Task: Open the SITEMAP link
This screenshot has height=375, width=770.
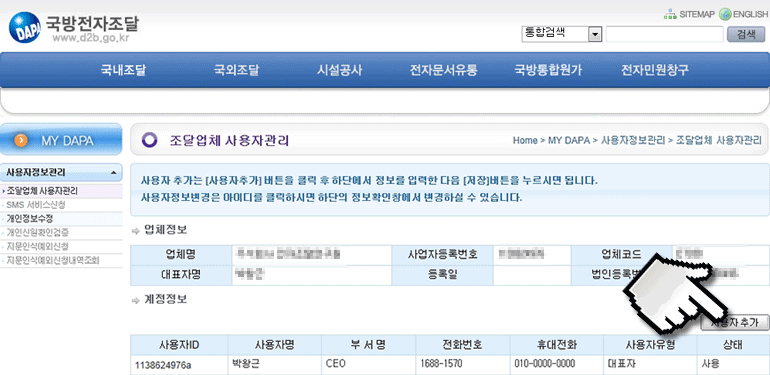Action: click(697, 14)
